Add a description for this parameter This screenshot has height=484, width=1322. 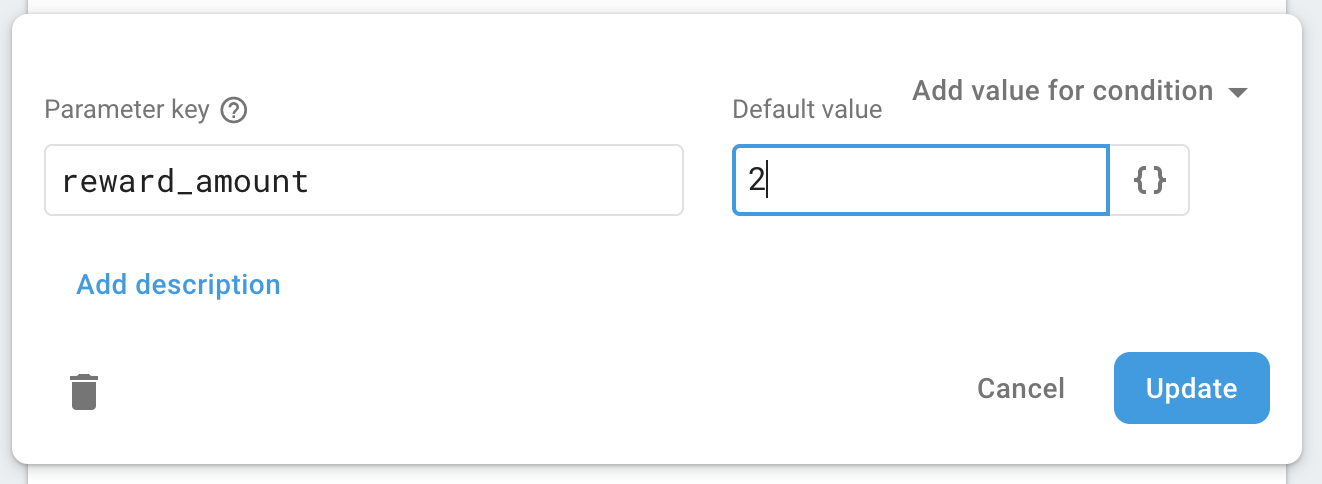pos(178,285)
